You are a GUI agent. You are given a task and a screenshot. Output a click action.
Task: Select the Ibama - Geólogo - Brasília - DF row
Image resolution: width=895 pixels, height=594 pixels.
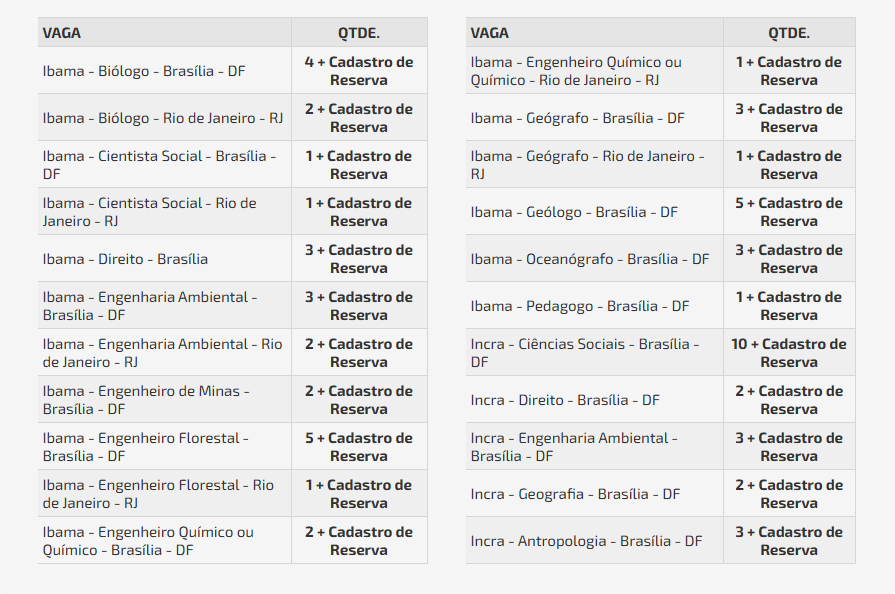click(574, 212)
